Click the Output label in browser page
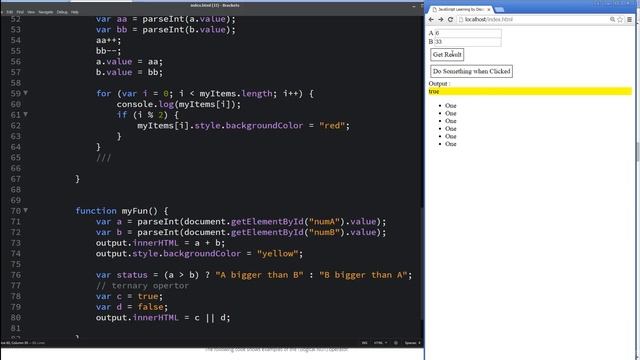Viewport: 640px width, 360px height. click(x=440, y=84)
